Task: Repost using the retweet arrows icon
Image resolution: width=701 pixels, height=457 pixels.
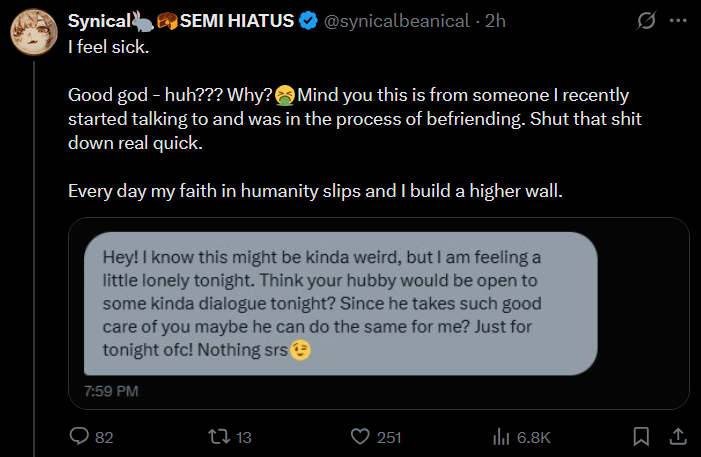Action: coord(218,436)
